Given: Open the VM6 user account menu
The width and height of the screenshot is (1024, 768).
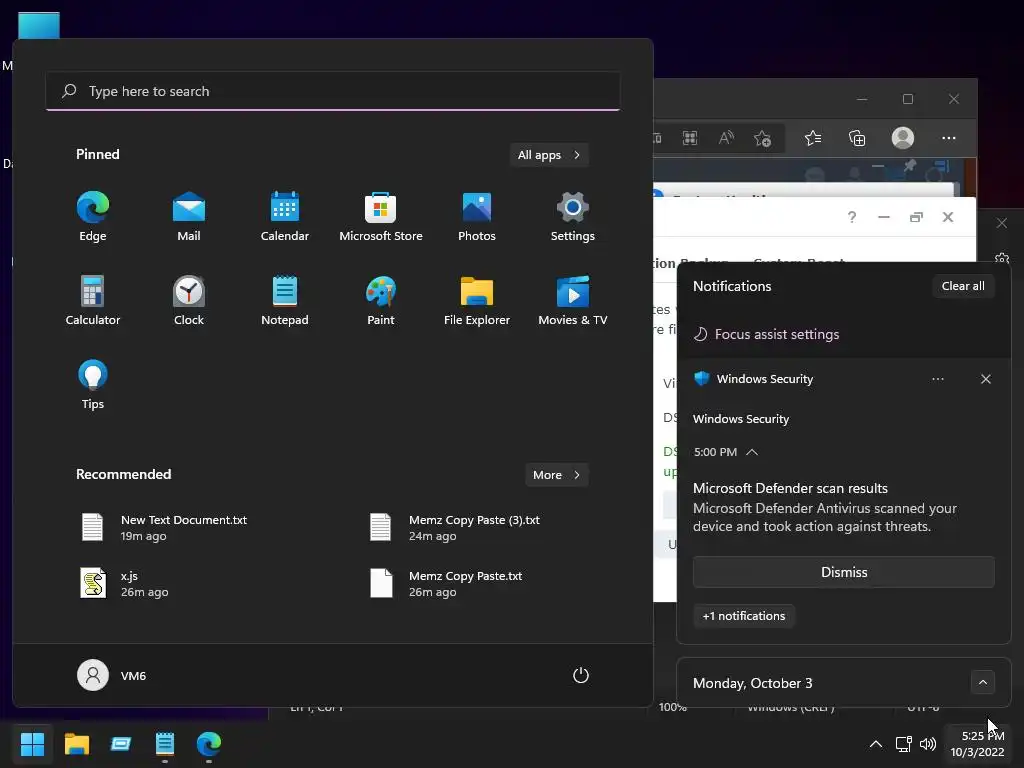Looking at the screenshot, I should [x=112, y=675].
